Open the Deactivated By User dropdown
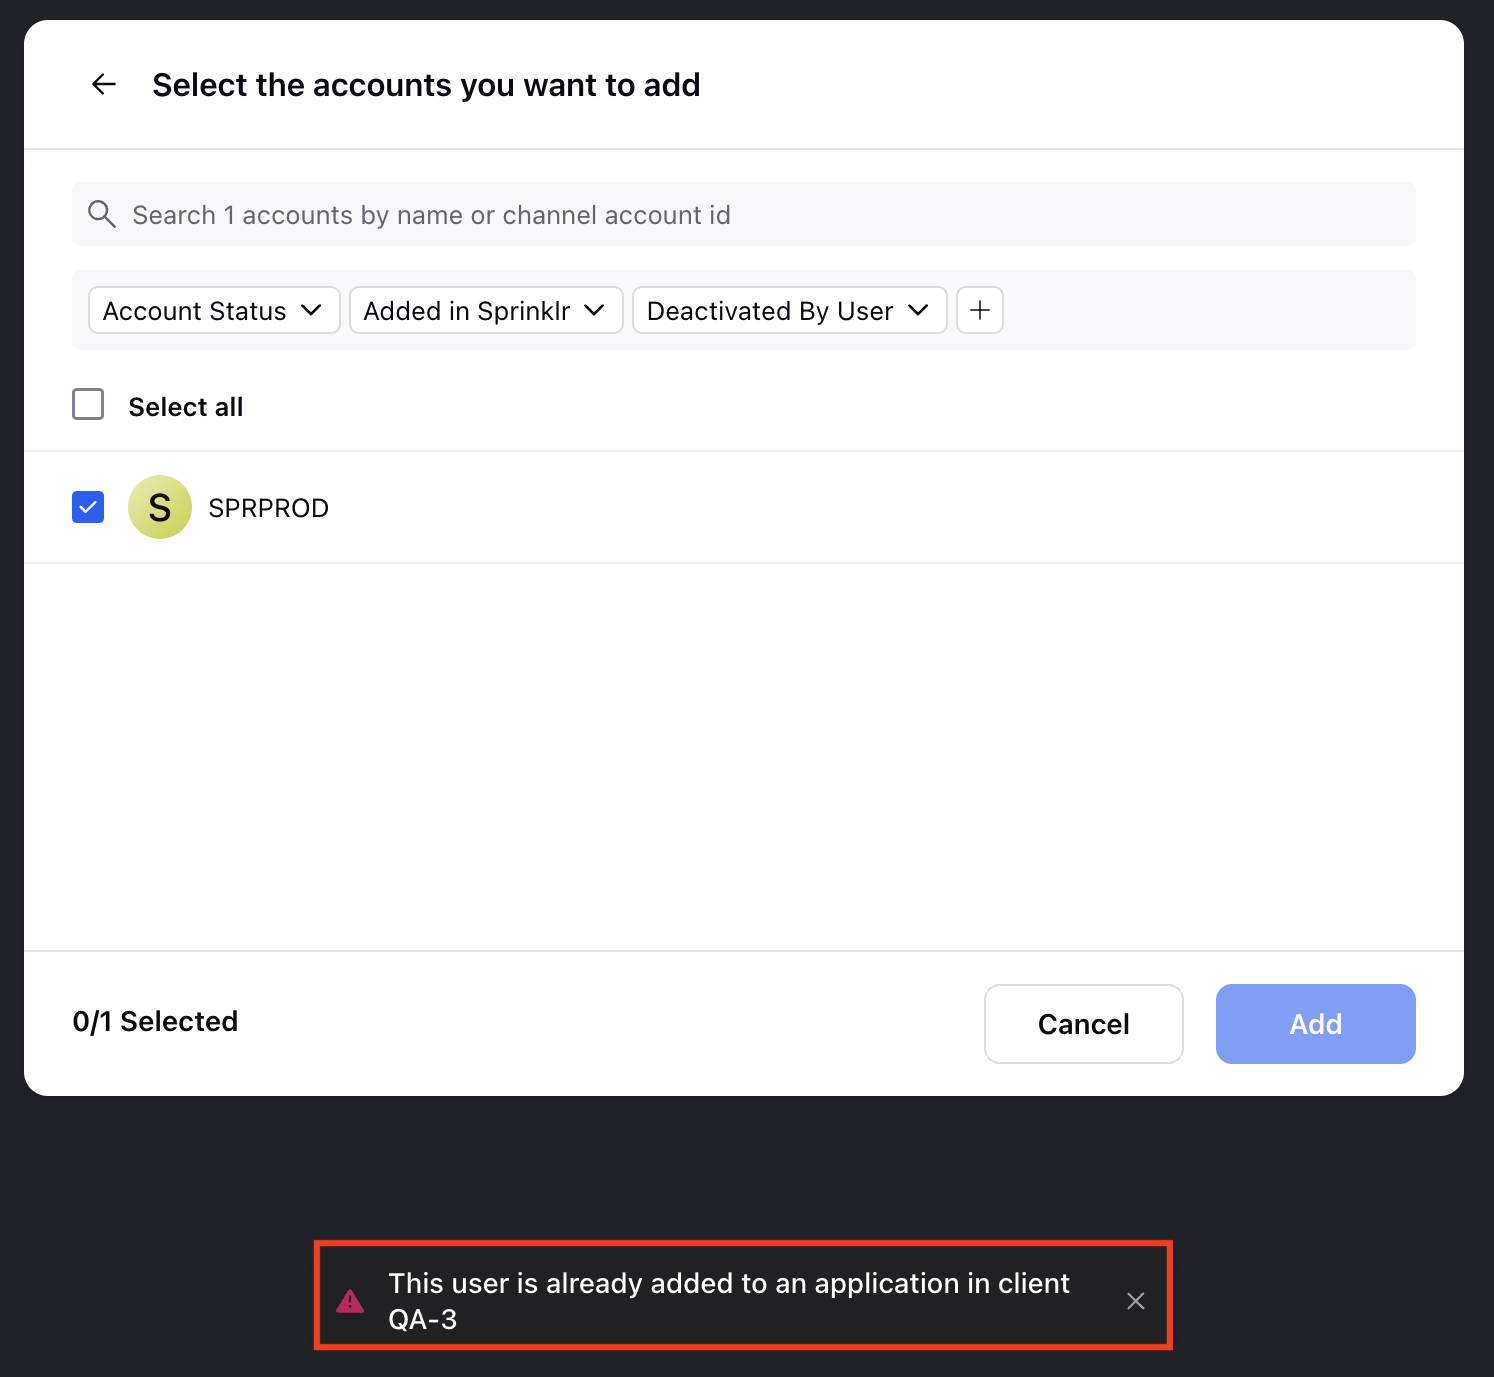Screen dimensions: 1494x1377 tap(790, 310)
